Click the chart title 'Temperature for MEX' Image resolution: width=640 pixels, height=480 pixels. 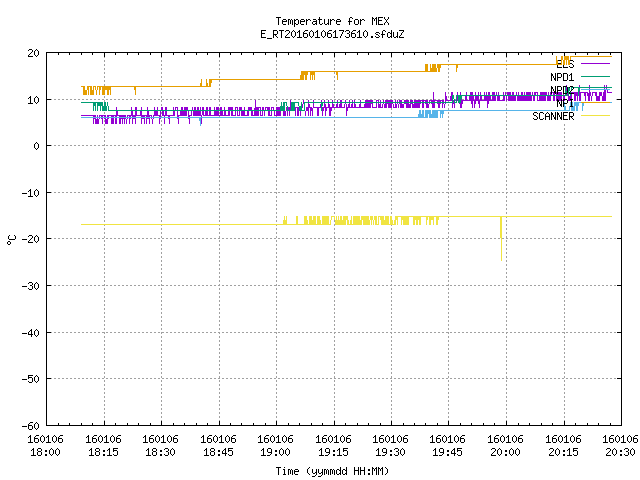[x=332, y=21]
